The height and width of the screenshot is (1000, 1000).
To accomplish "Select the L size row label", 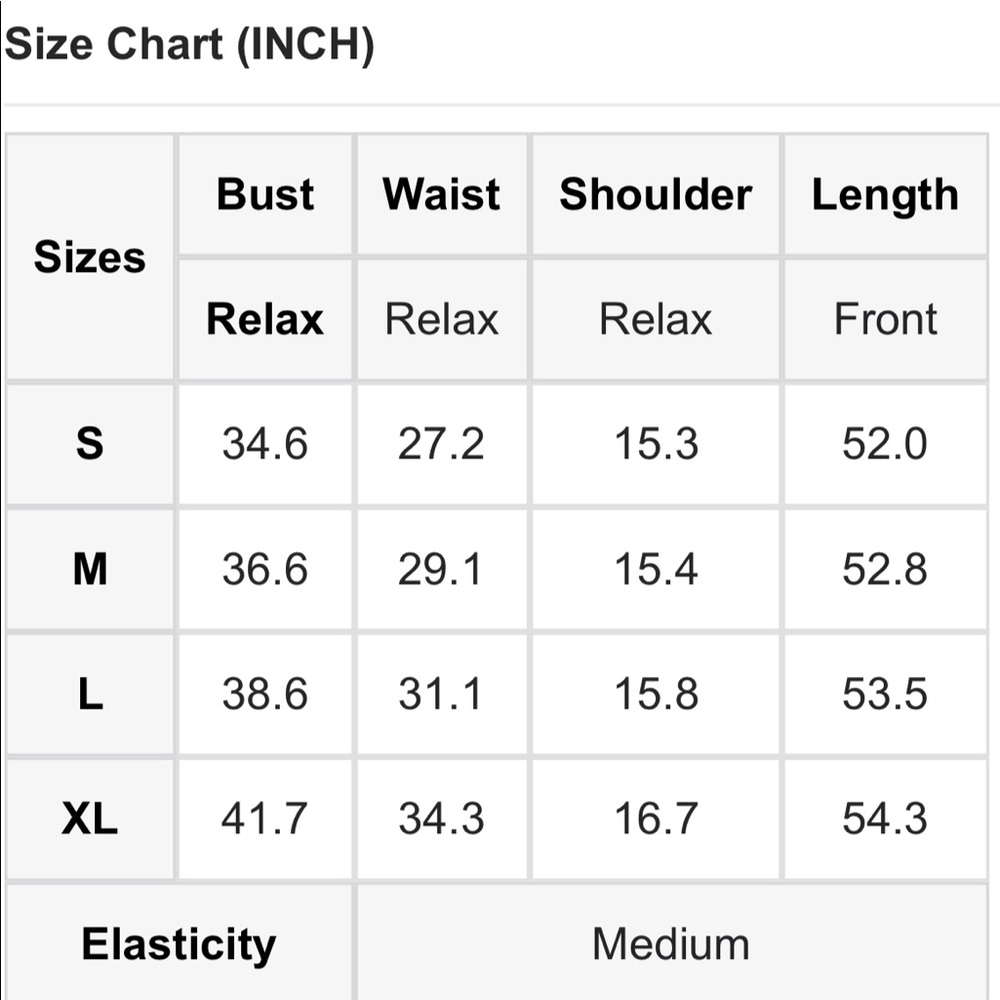I will point(90,694).
